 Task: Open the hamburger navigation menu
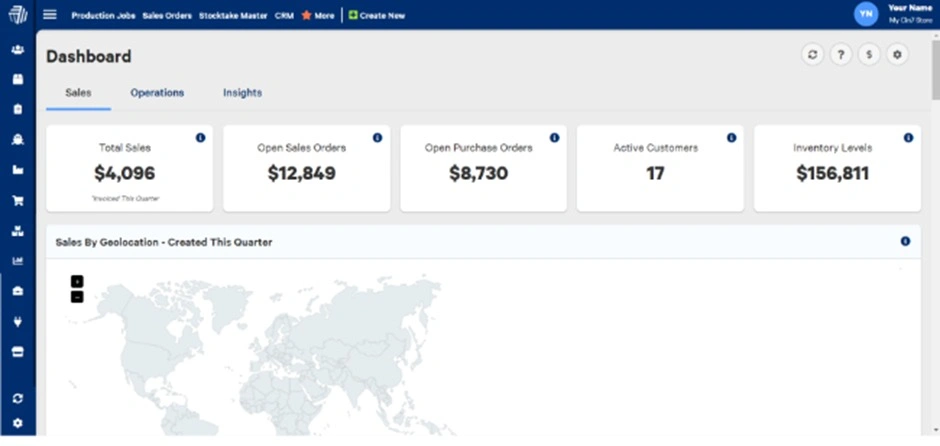(x=50, y=15)
